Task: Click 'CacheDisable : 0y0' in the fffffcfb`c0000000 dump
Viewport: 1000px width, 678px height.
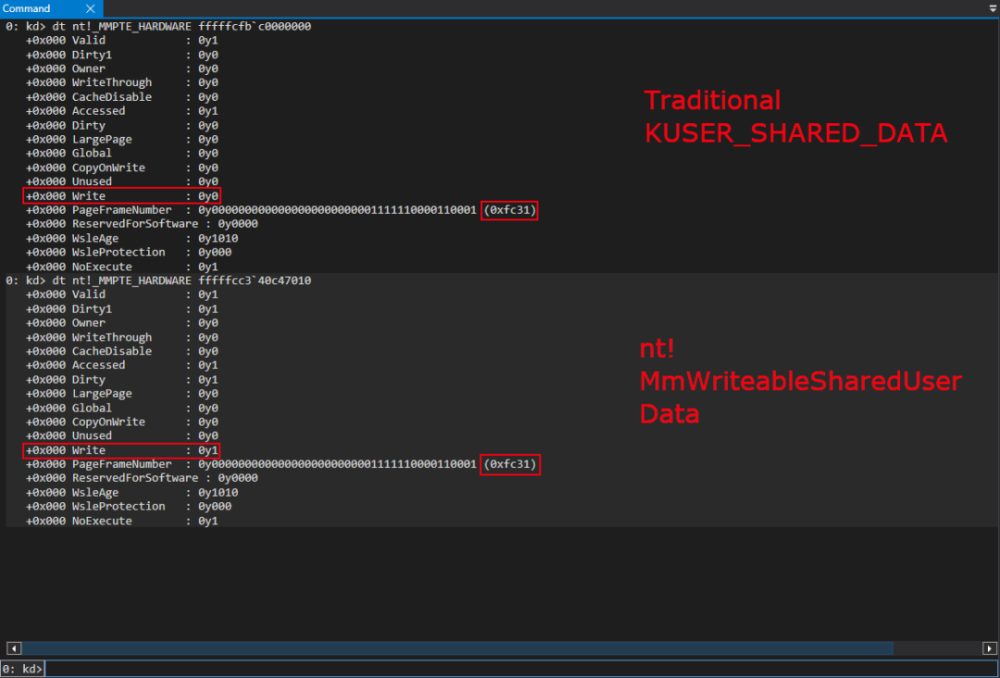Action: click(122, 97)
